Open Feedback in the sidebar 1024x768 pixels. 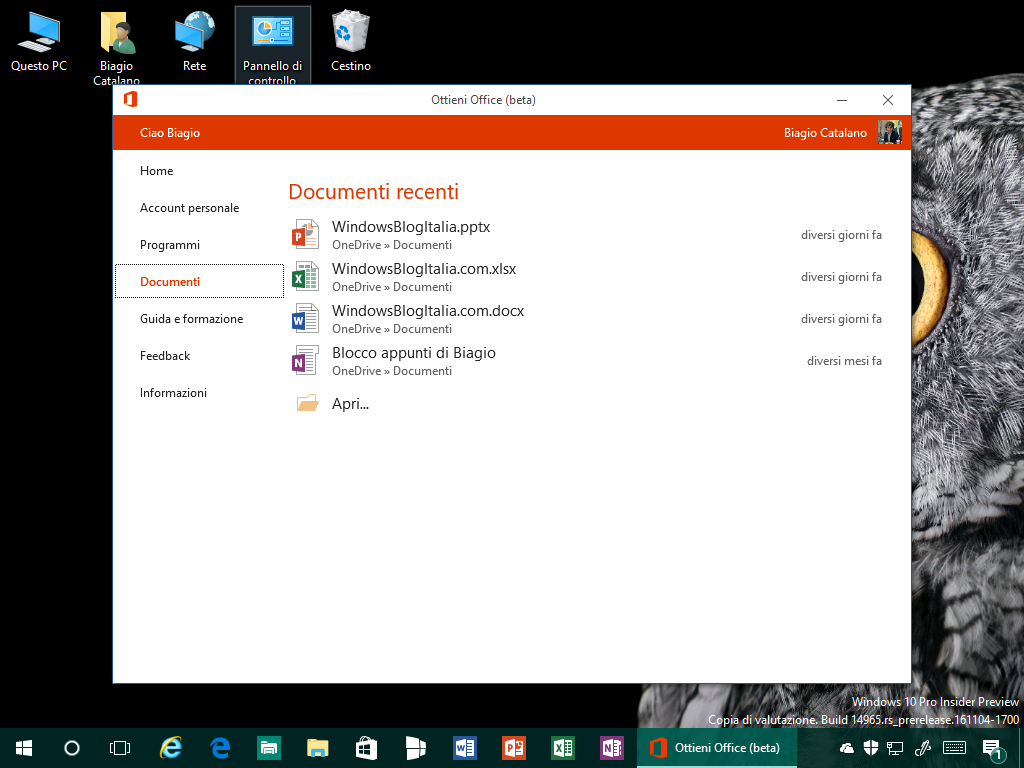pos(165,356)
